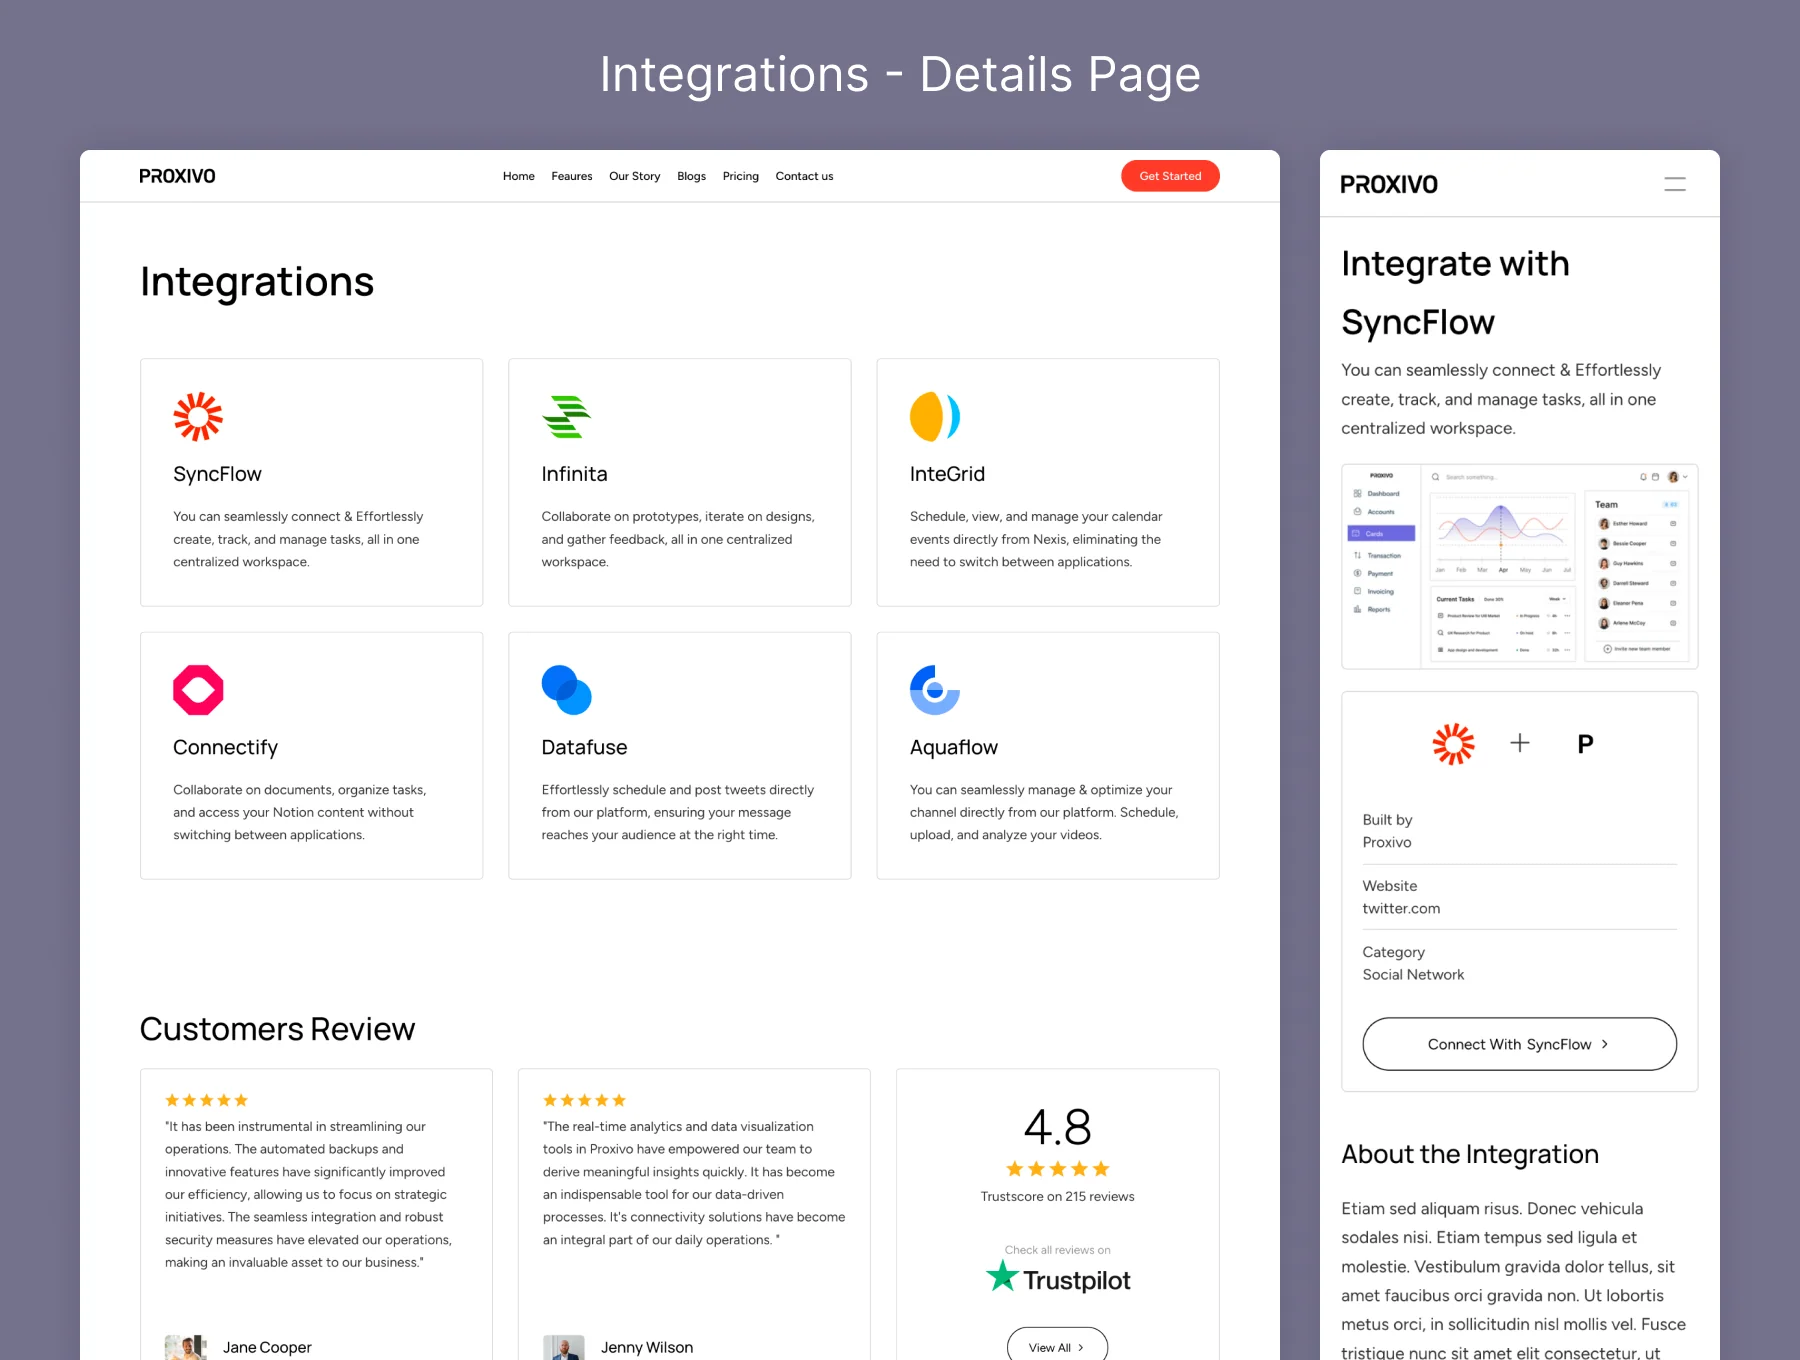Screen dimensions: 1800x1360
Task: Click the InteGrid yellow-blue icon
Action: click(935, 416)
